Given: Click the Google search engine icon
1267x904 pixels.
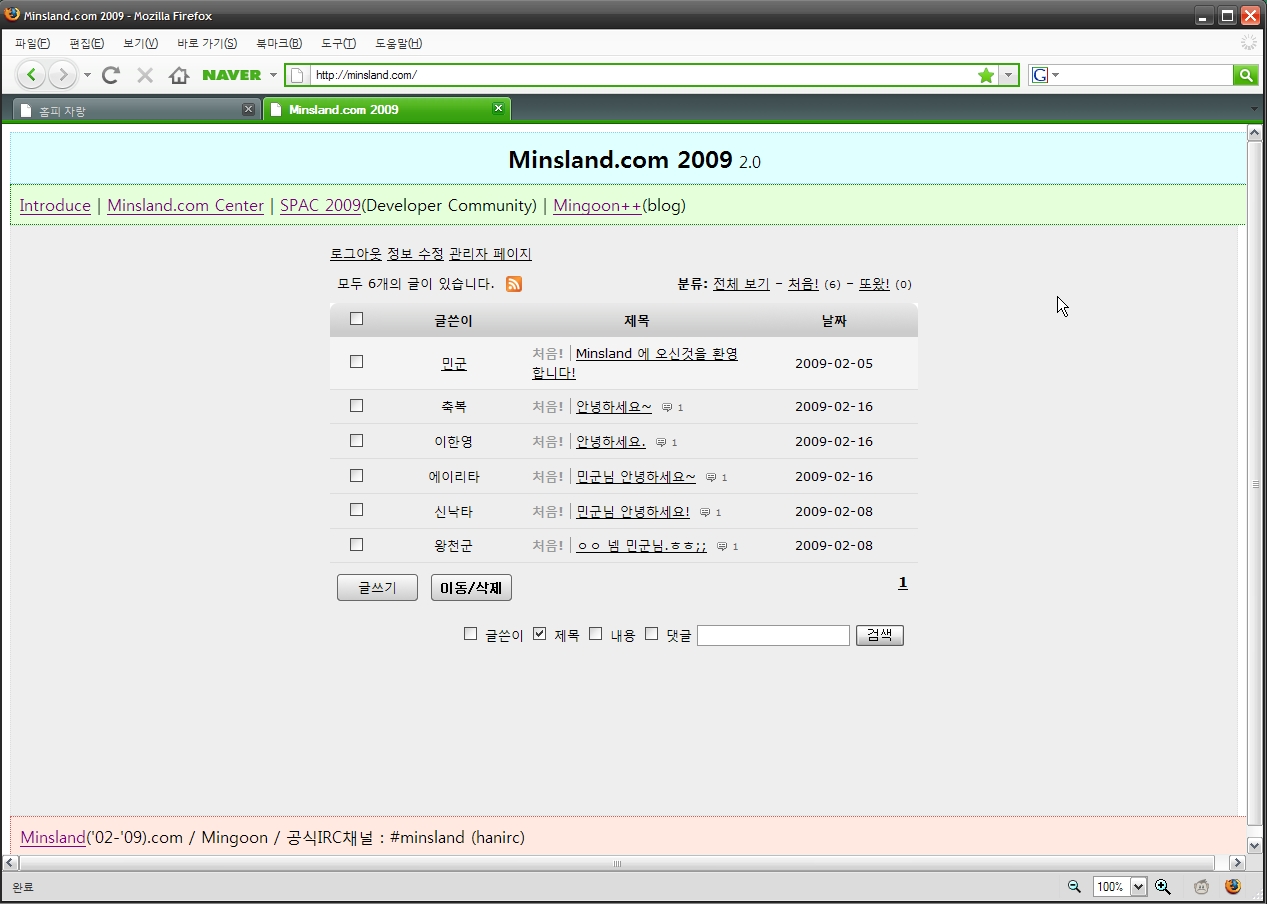Looking at the screenshot, I should pyautogui.click(x=1040, y=75).
